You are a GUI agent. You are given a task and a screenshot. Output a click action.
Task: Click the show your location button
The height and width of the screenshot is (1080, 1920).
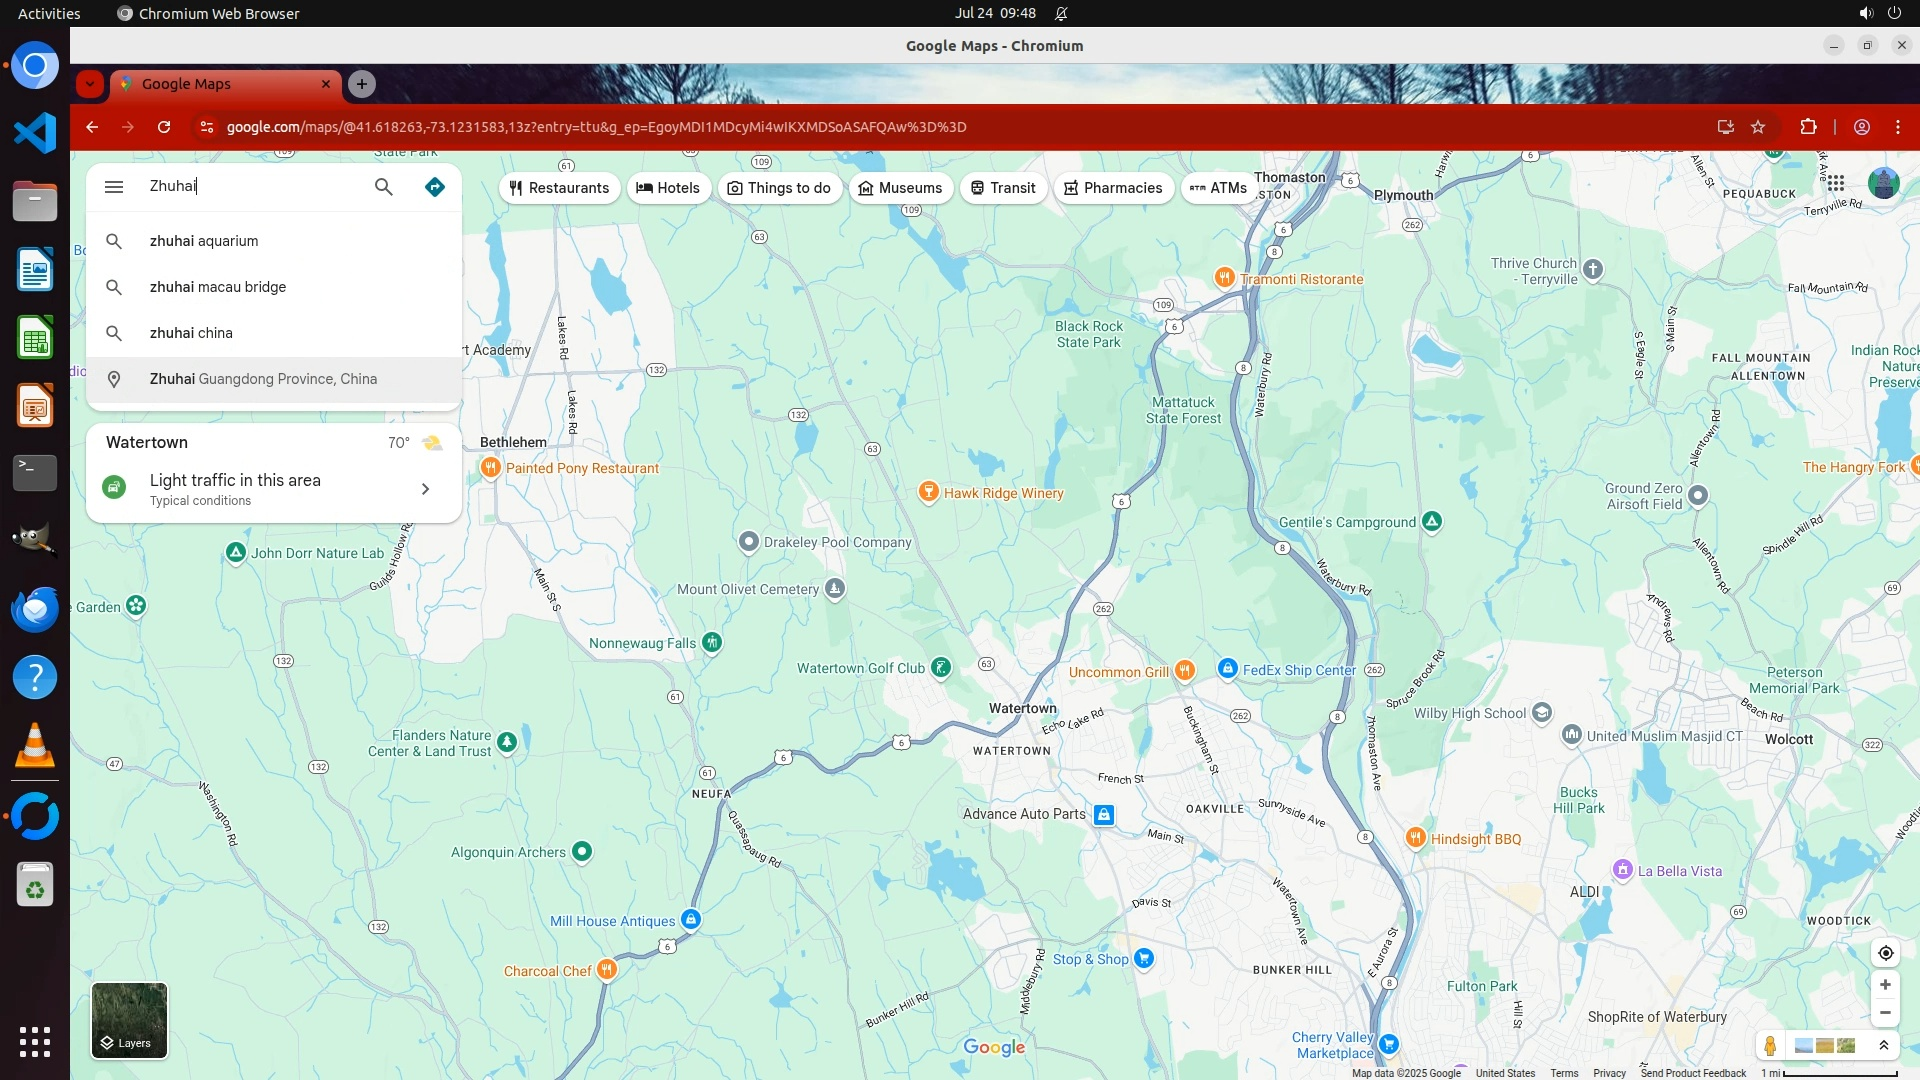[1885, 953]
